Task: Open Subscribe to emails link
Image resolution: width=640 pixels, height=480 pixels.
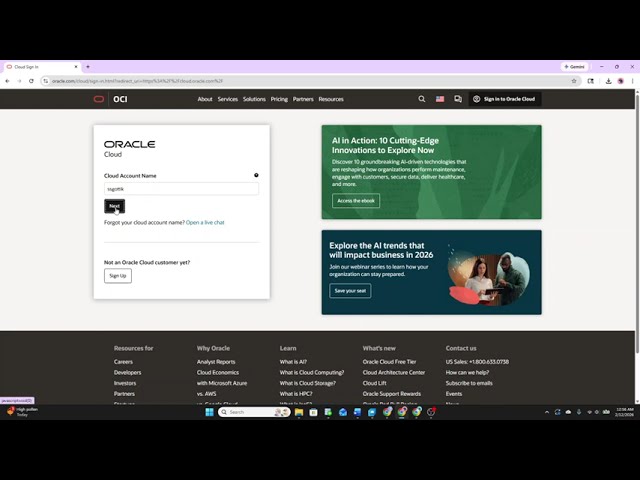Action: pyautogui.click(x=469, y=383)
